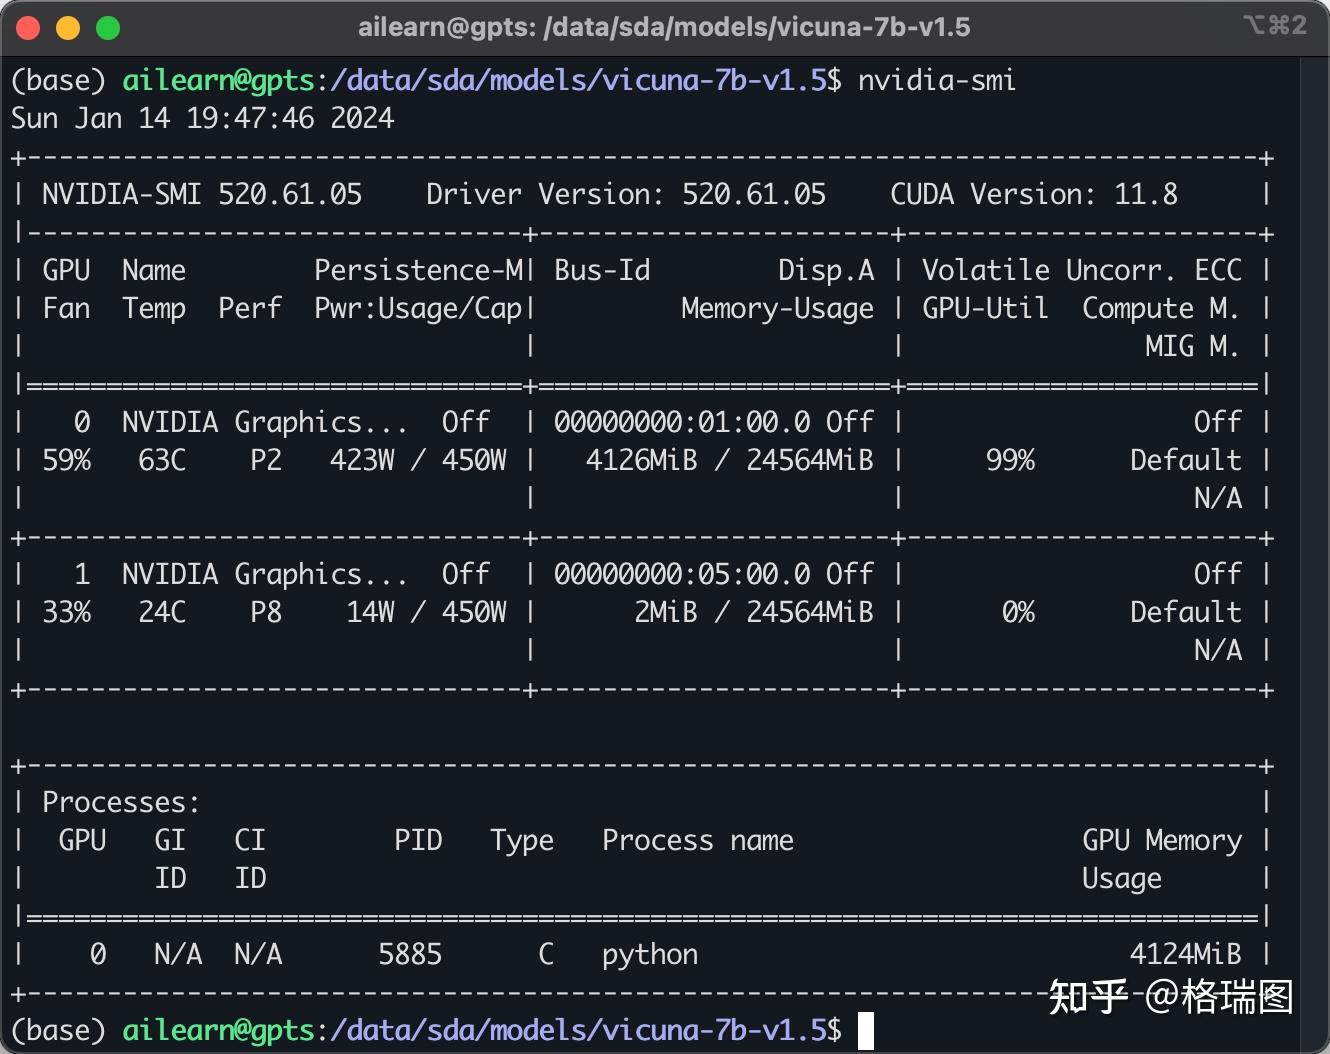Click the CUDA Version 11.8 text
1330x1054 pixels.
coord(1033,194)
